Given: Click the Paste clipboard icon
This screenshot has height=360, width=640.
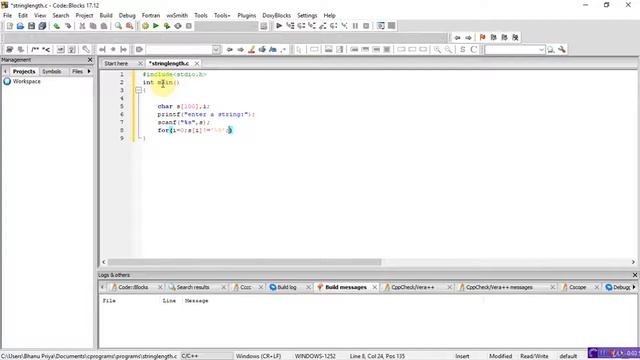Looking at the screenshot, I should (x=104, y=26).
